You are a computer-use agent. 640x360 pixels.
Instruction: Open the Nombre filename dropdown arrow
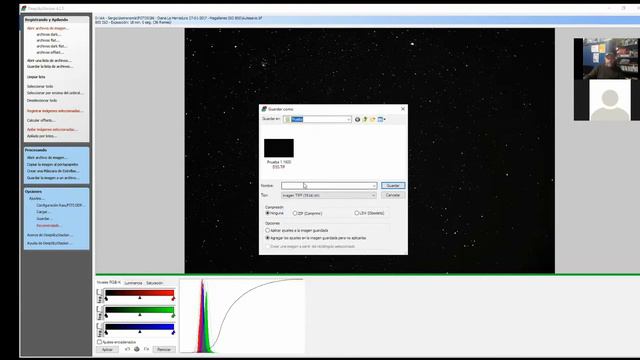(x=374, y=186)
